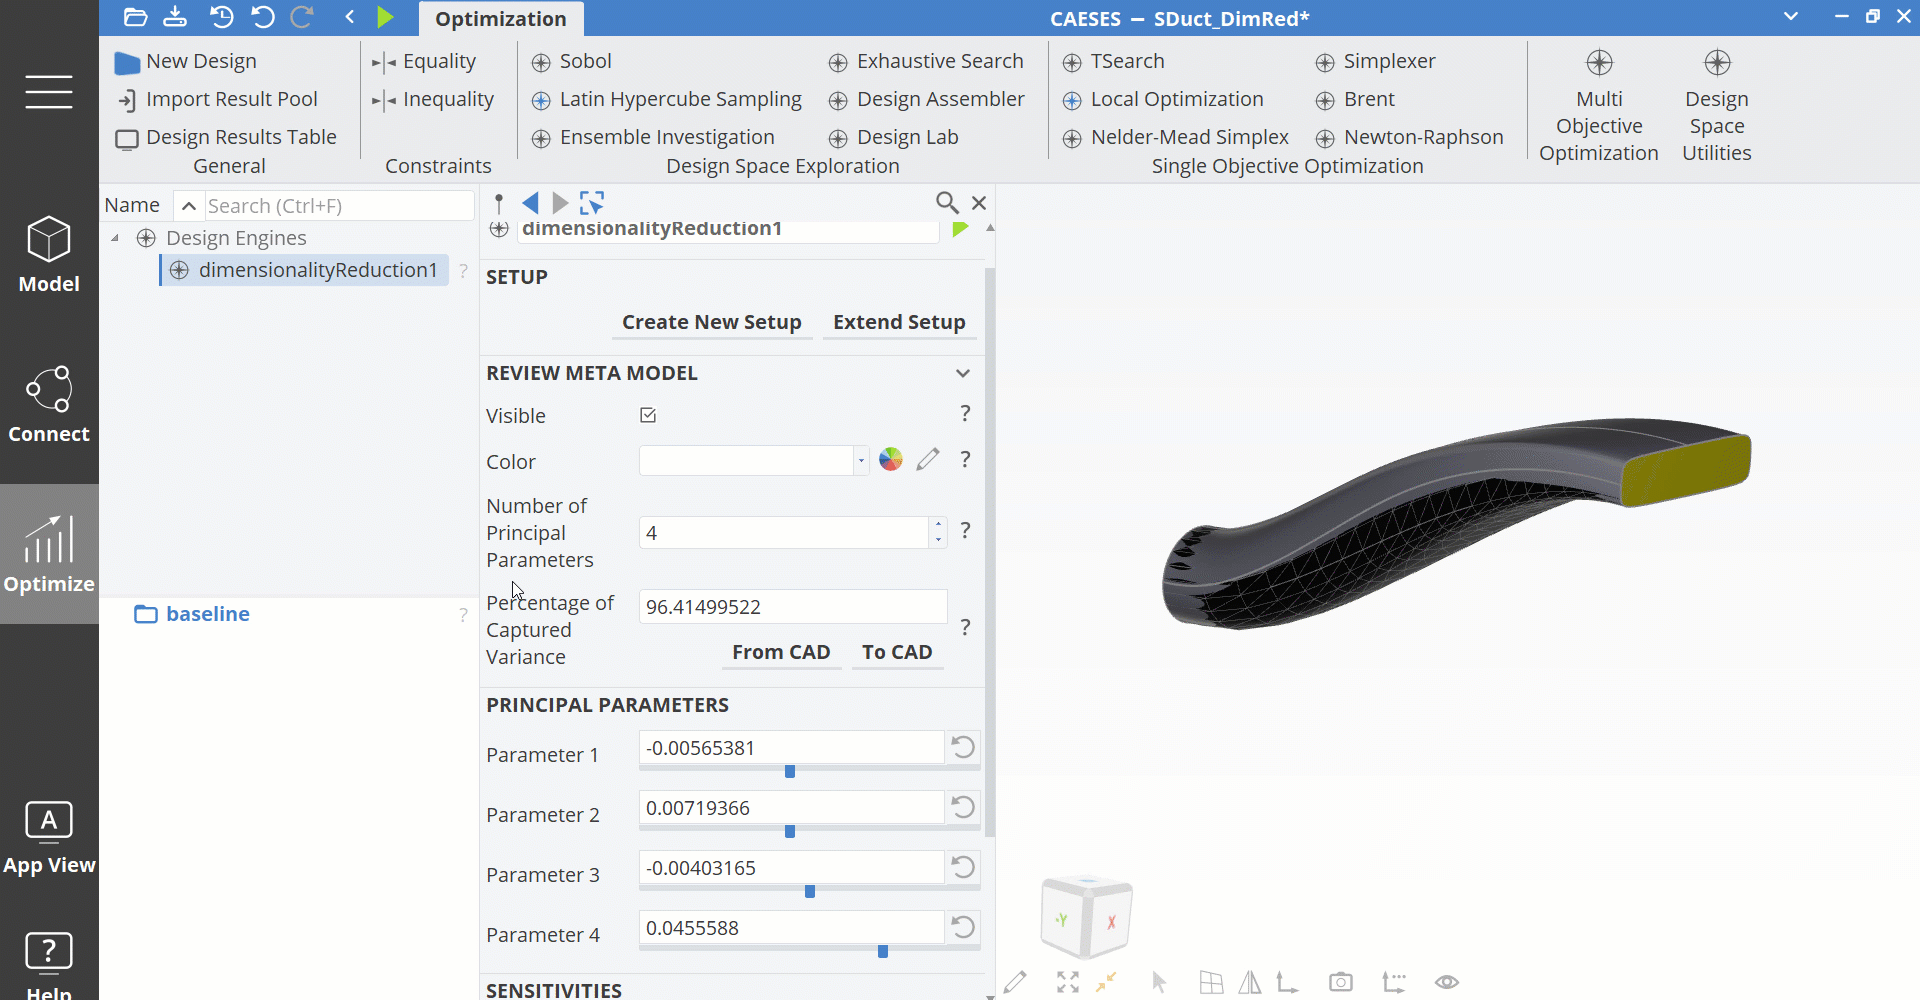Toggle the mirror symmetry icon in the viewport toolbar
The height and width of the screenshot is (1000, 1920).
point(1250,982)
